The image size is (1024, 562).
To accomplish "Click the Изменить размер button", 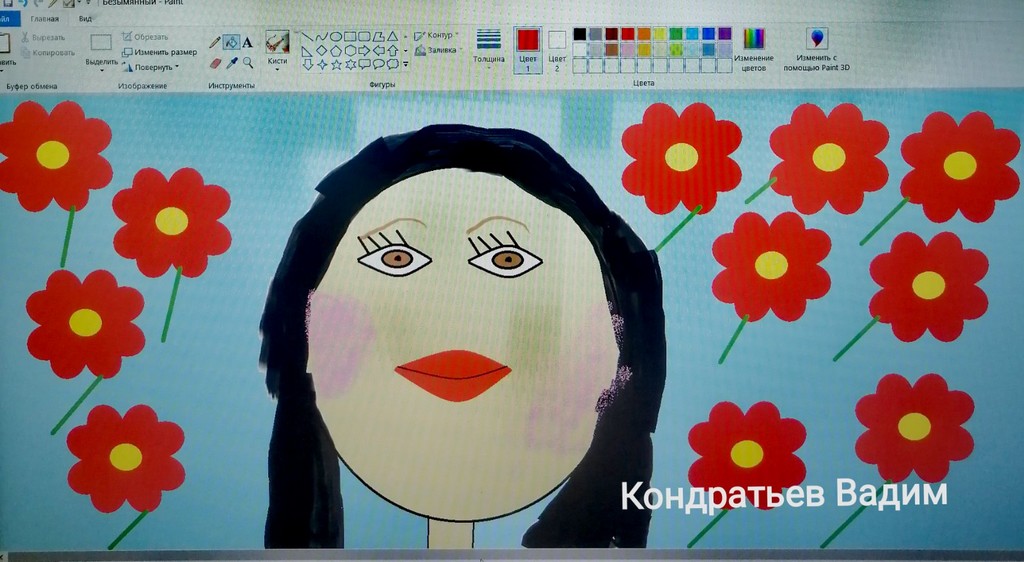I will pos(160,52).
